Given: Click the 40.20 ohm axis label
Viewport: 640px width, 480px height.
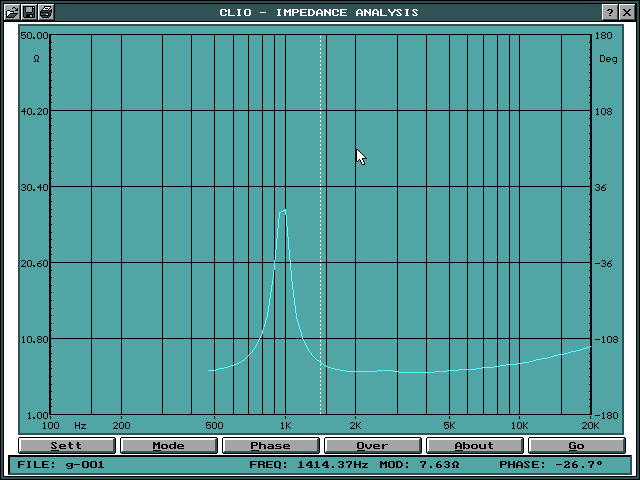Looking at the screenshot, I should (x=34, y=111).
